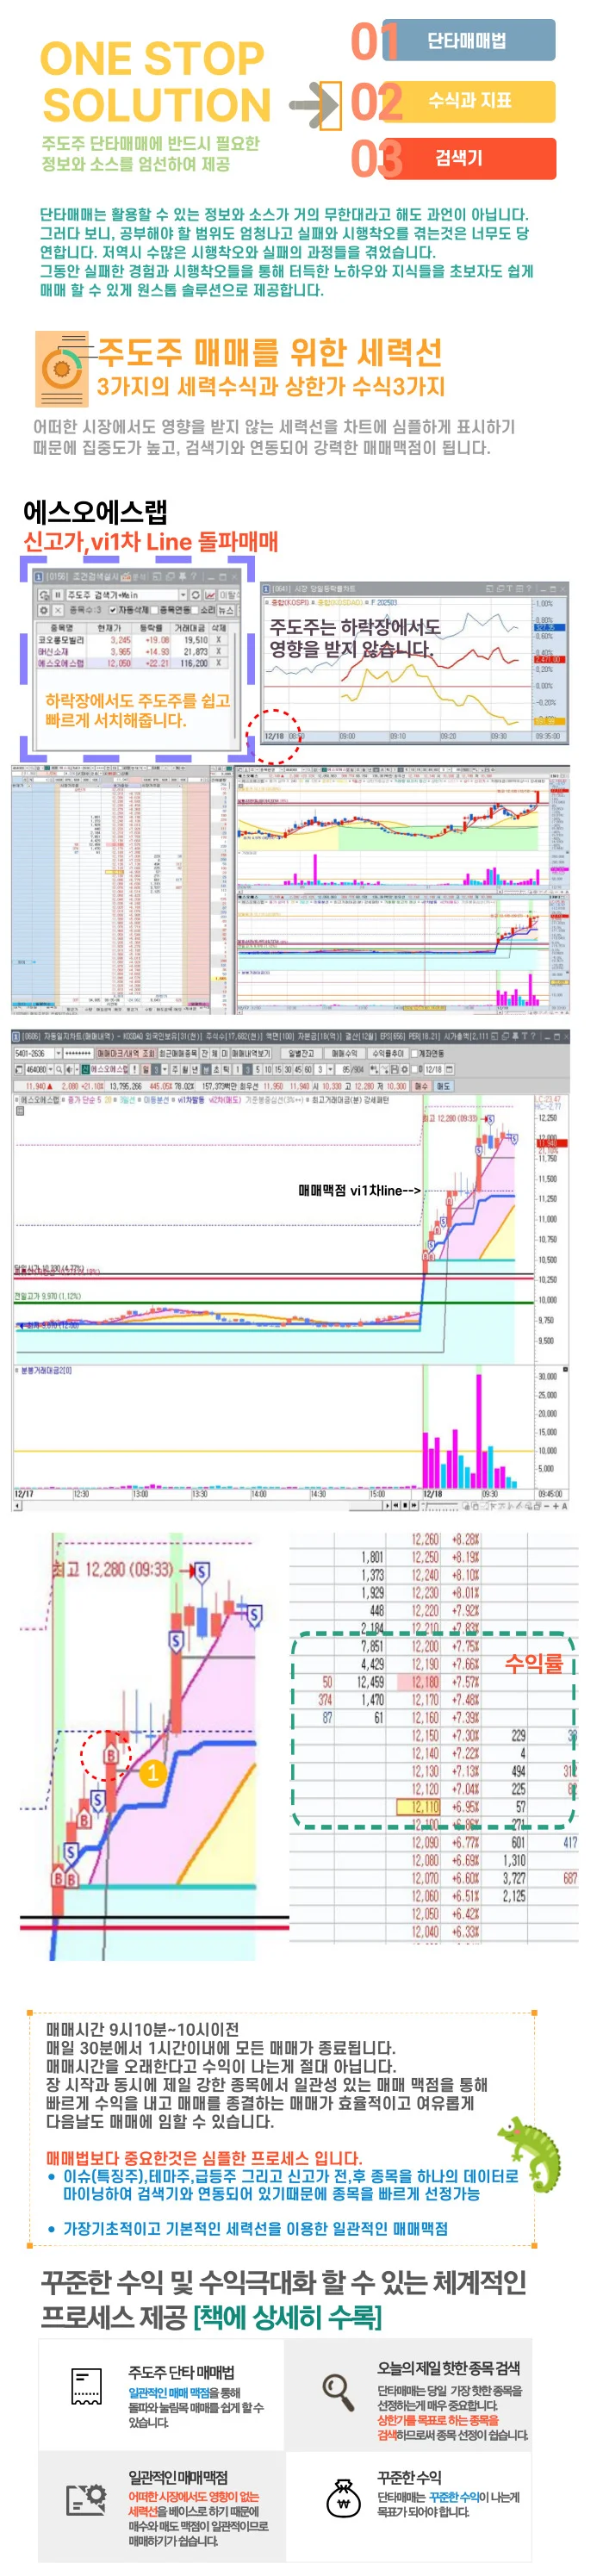Click the target icon next to 주도주 매매를 위한 세력선

pos(61,369)
